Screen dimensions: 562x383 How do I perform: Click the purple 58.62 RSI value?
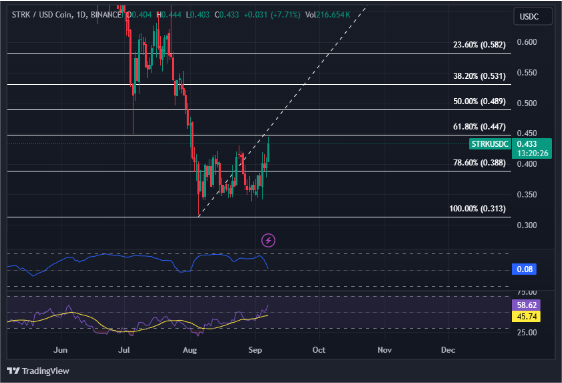tap(526, 305)
